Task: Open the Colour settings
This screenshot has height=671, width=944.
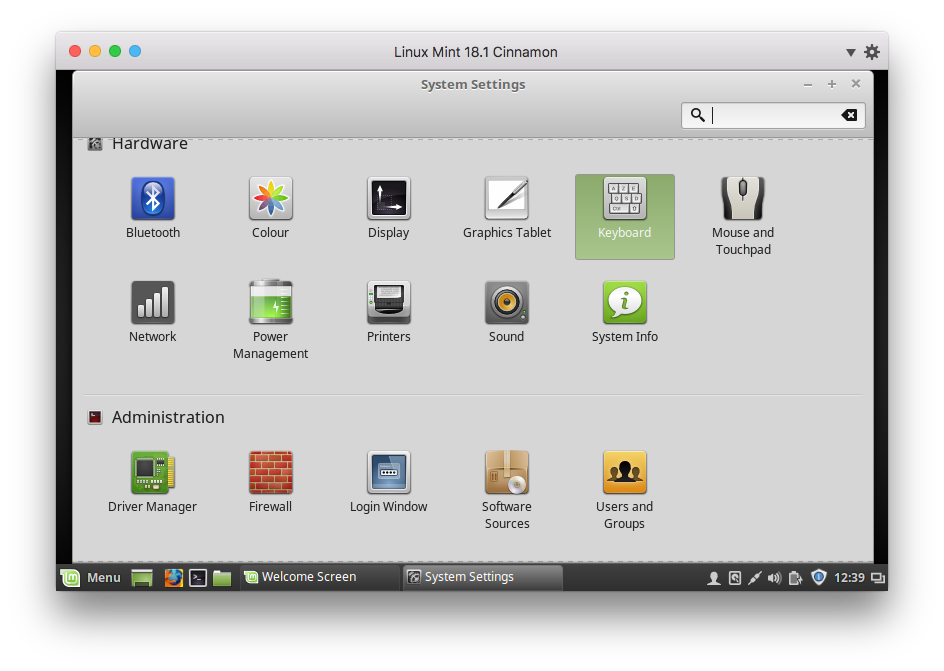Action: [x=270, y=208]
